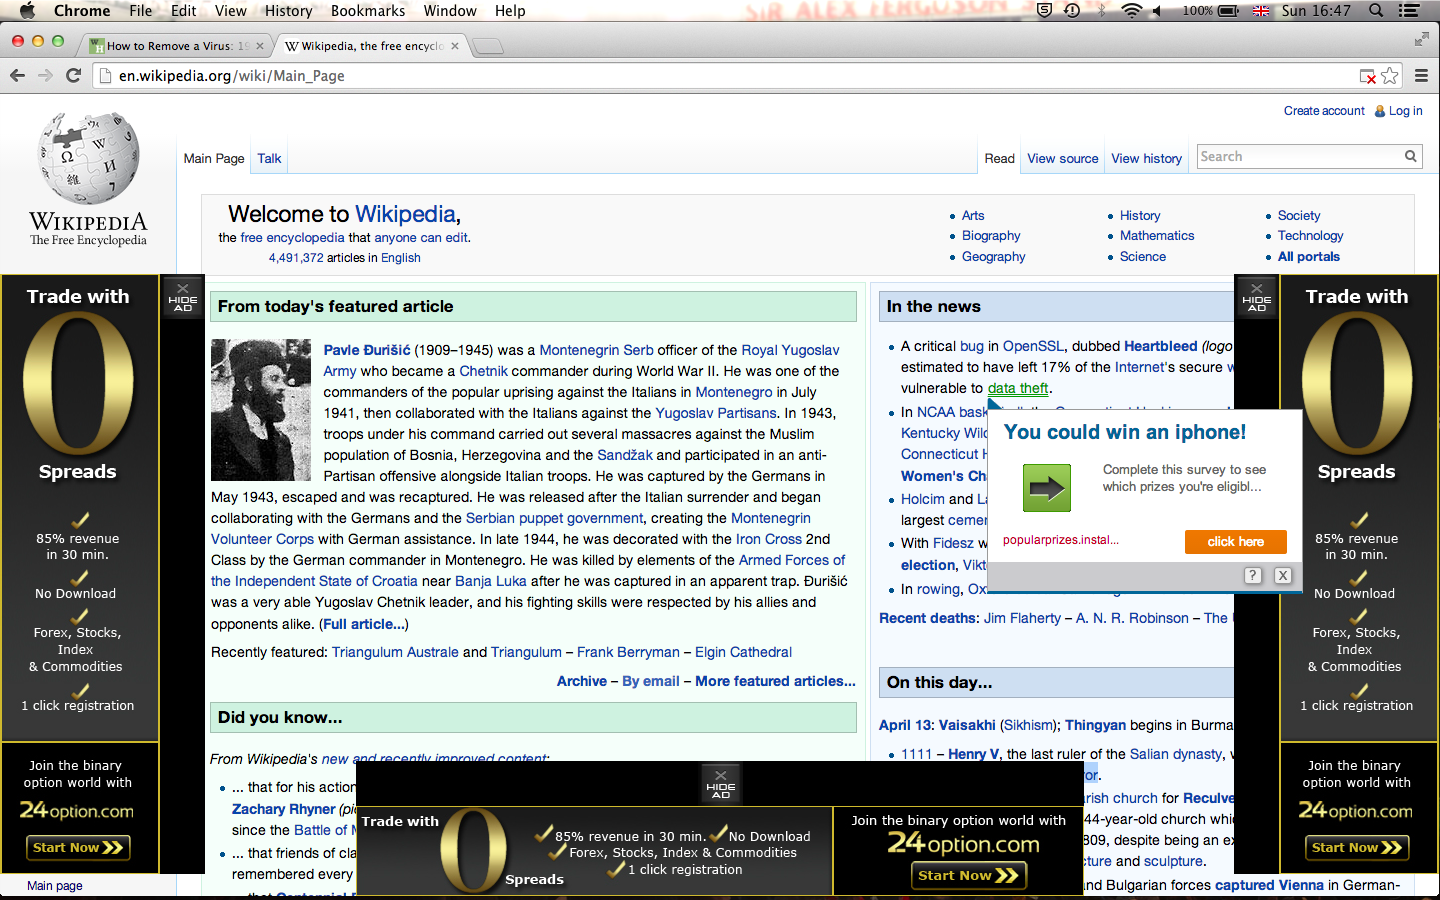Open the Chrome menu in the menu bar
The width and height of the screenshot is (1440, 900).
[82, 11]
